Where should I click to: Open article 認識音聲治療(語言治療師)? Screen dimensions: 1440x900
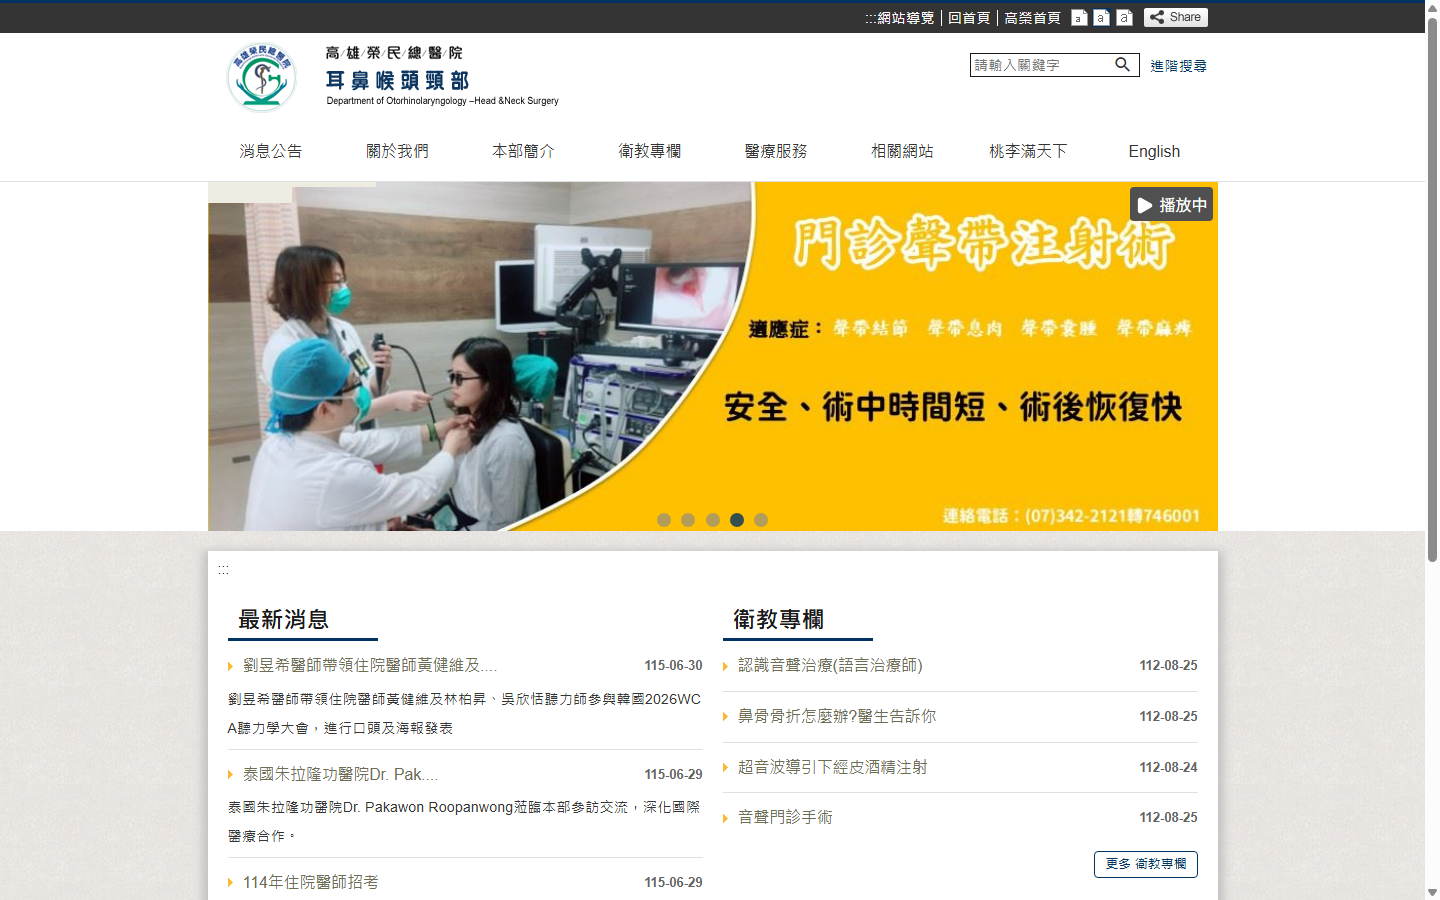click(x=830, y=665)
